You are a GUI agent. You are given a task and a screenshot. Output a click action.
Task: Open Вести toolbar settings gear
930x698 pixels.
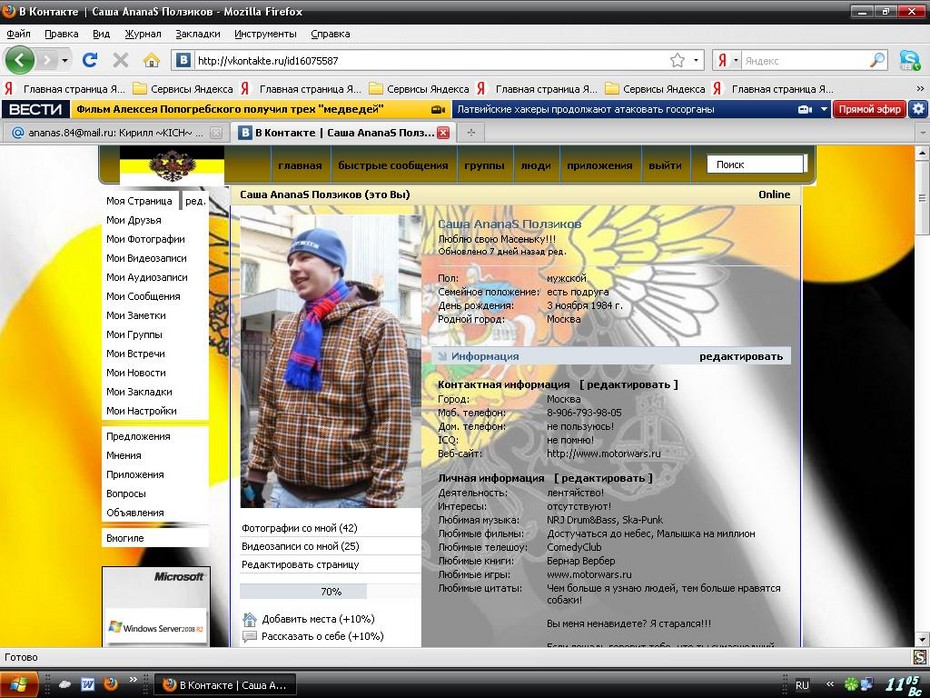coord(919,109)
